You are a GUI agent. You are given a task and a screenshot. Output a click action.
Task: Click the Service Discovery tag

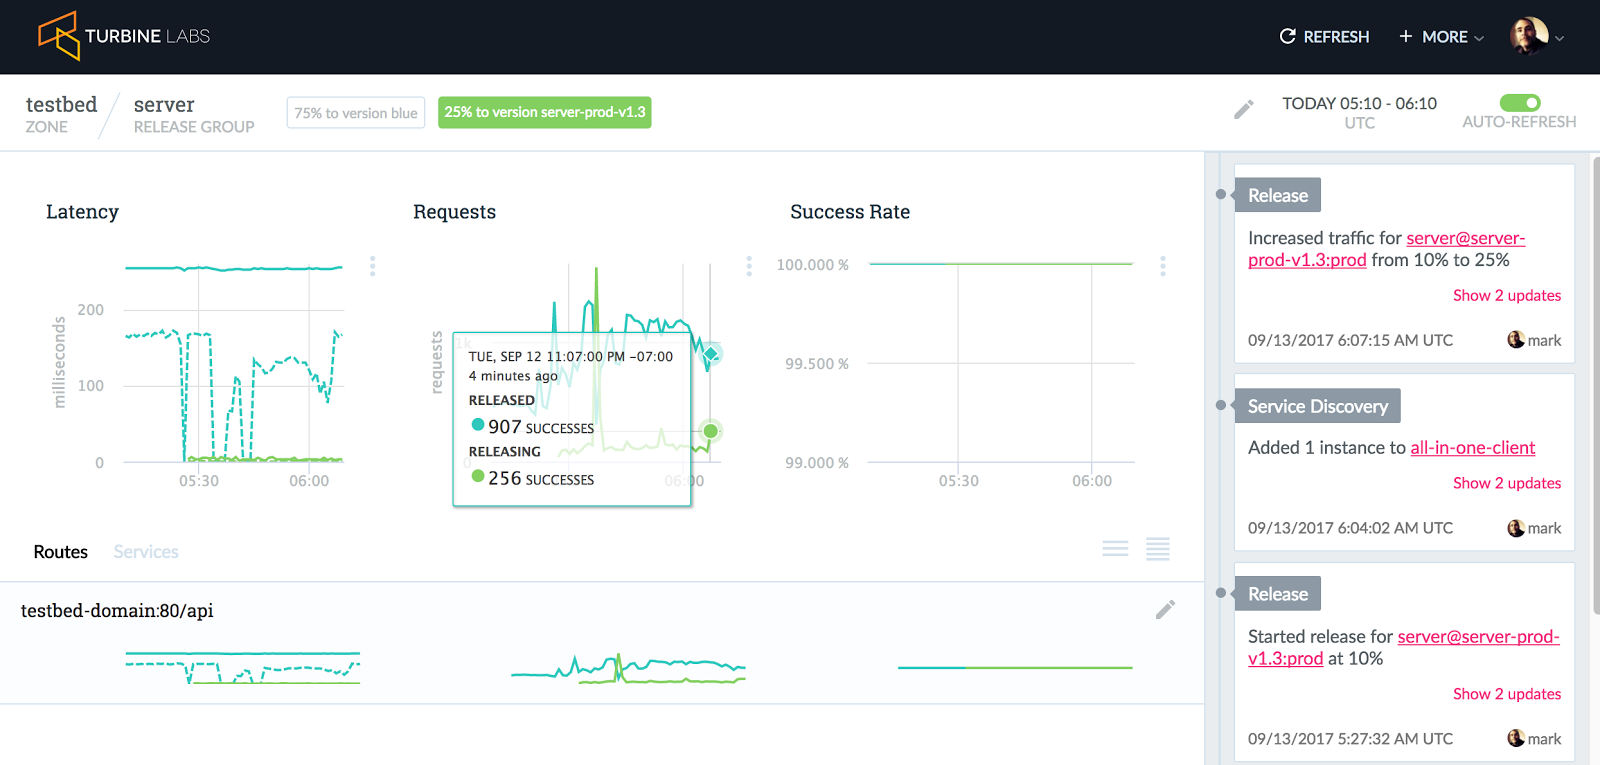[1318, 406]
